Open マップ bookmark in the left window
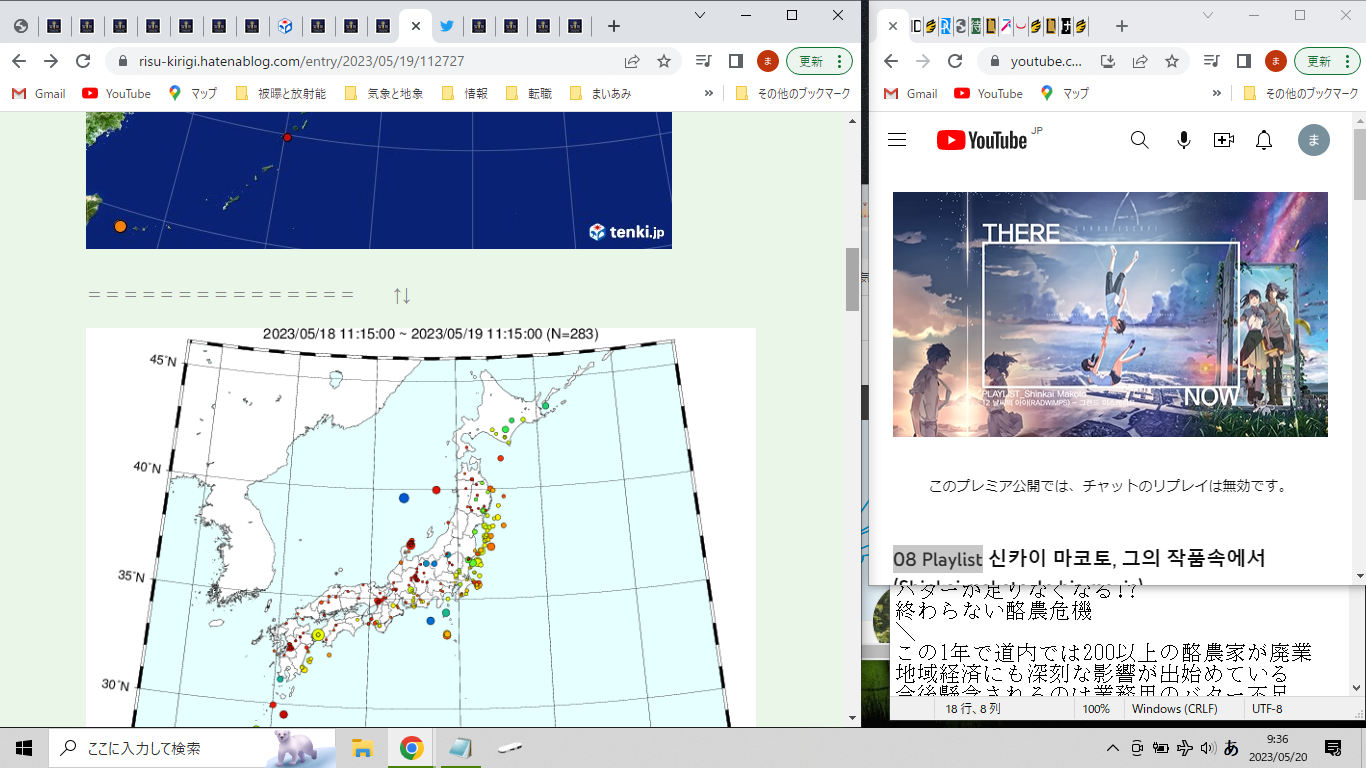Image resolution: width=1366 pixels, height=768 pixels. coord(193,93)
